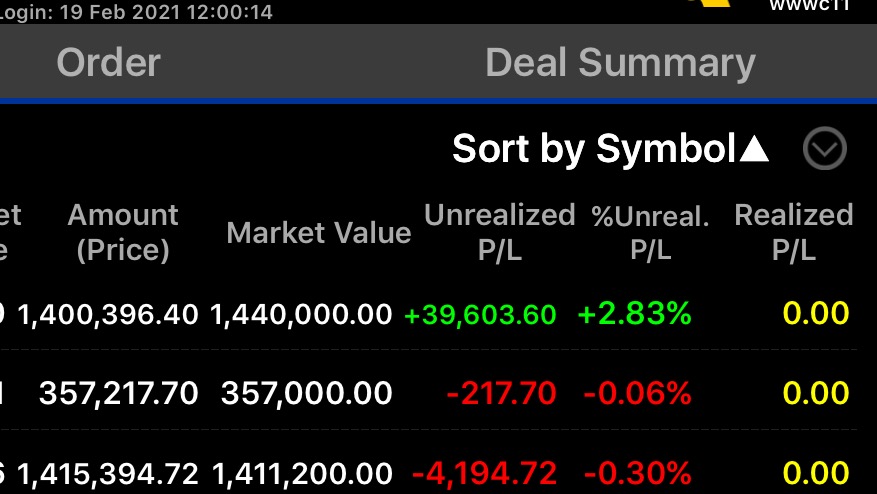The image size is (877, 494).
Task: Sort by the Amount (Price) column header
Action: click(123, 232)
